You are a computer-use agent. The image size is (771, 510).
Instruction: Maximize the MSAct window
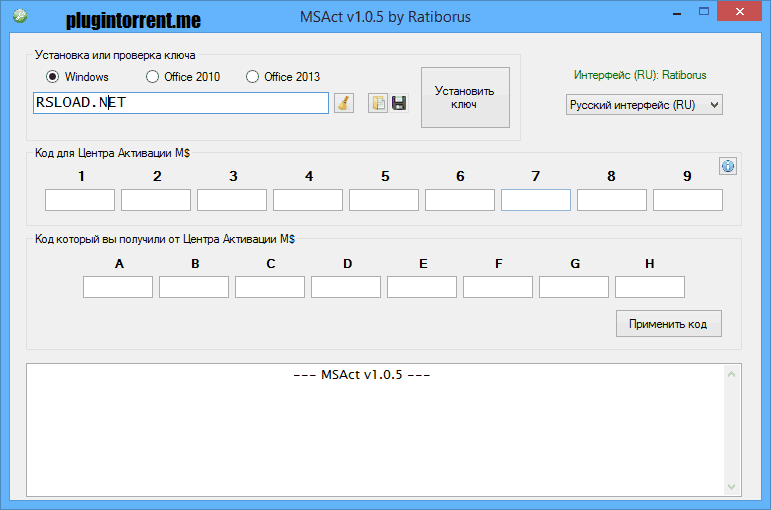click(x=704, y=12)
